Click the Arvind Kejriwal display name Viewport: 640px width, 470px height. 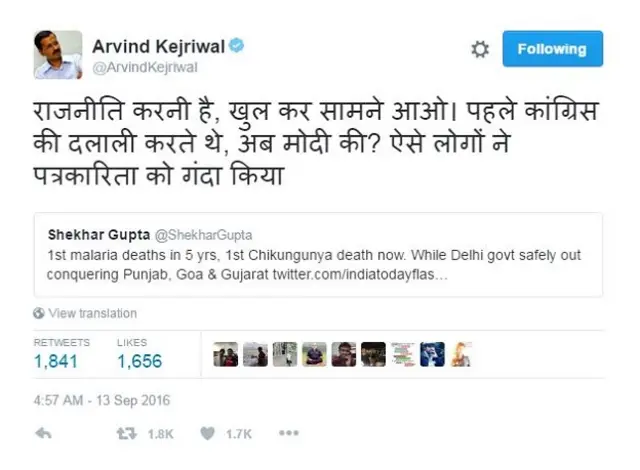tap(158, 46)
